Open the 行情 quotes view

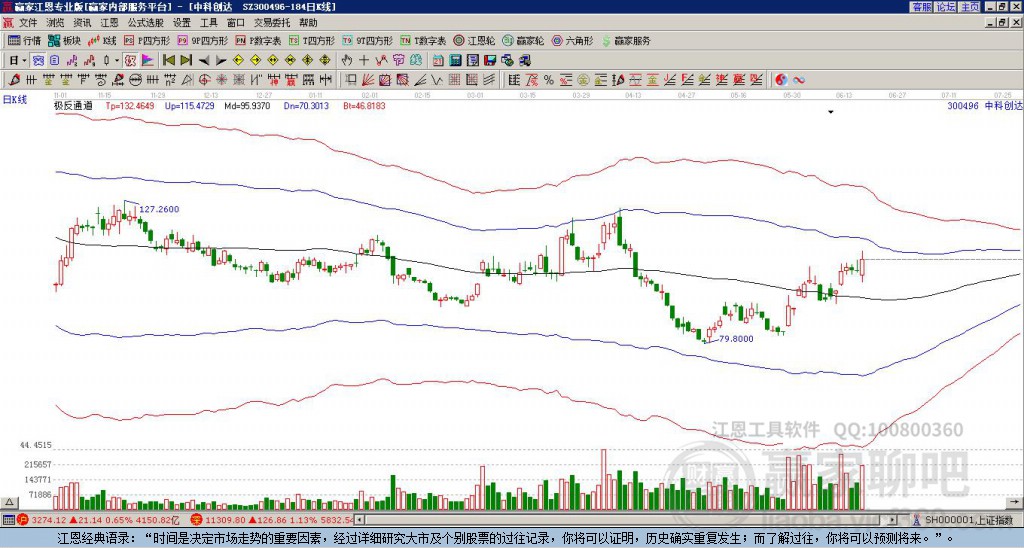coord(24,40)
